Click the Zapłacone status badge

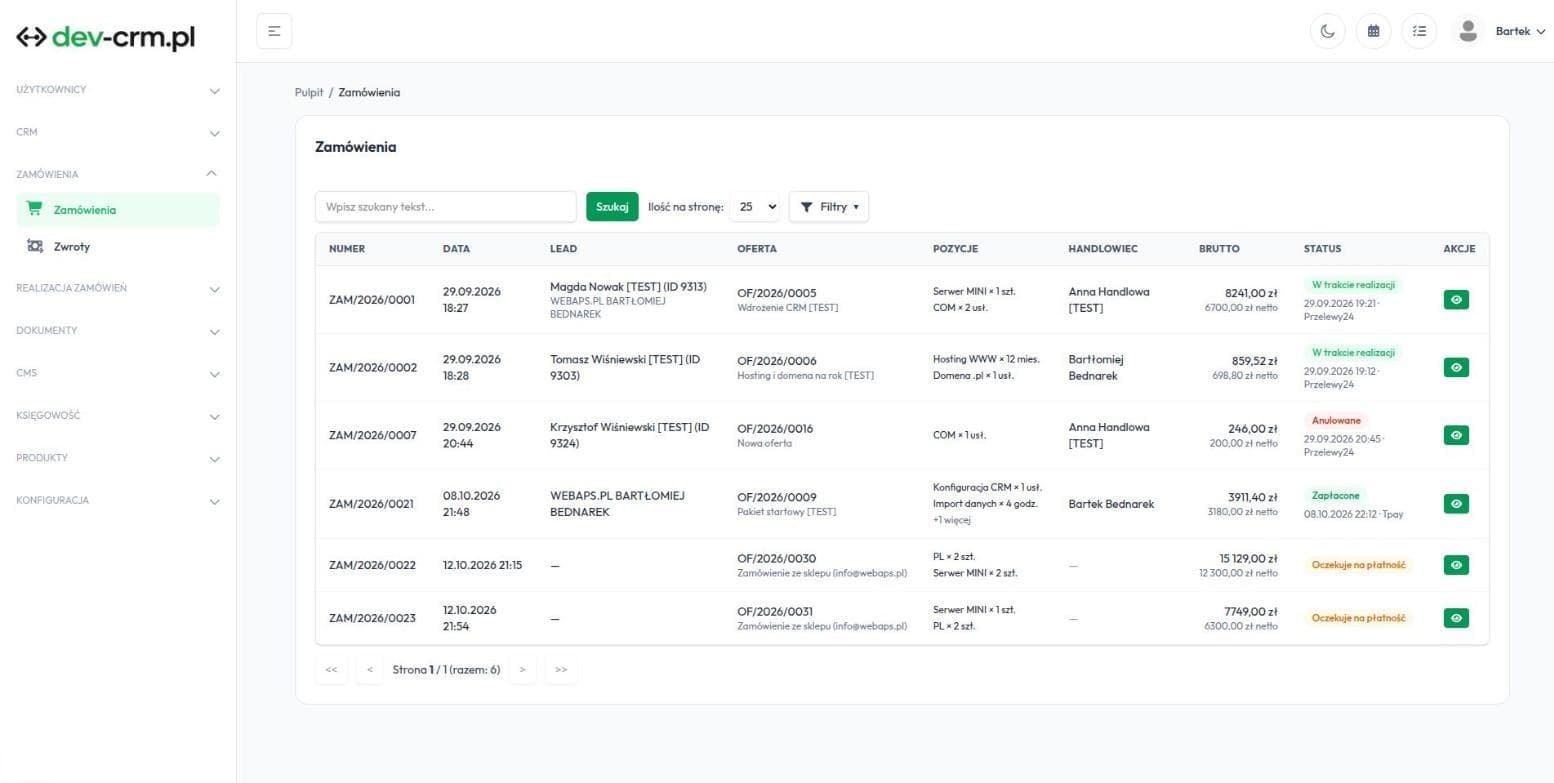[1335, 496]
